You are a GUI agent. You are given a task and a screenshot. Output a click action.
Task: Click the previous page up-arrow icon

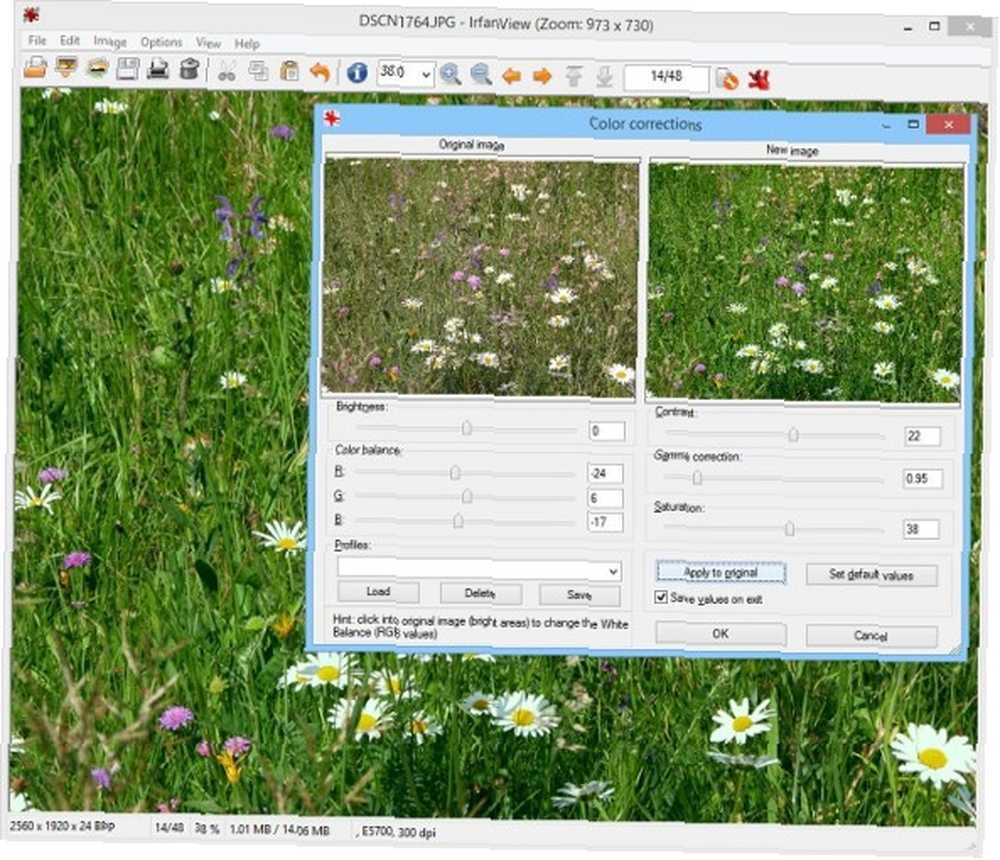click(x=573, y=77)
